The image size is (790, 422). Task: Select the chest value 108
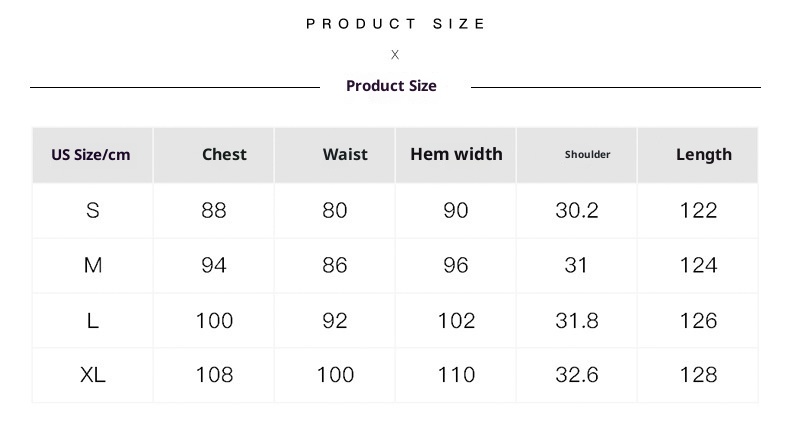[x=214, y=375]
